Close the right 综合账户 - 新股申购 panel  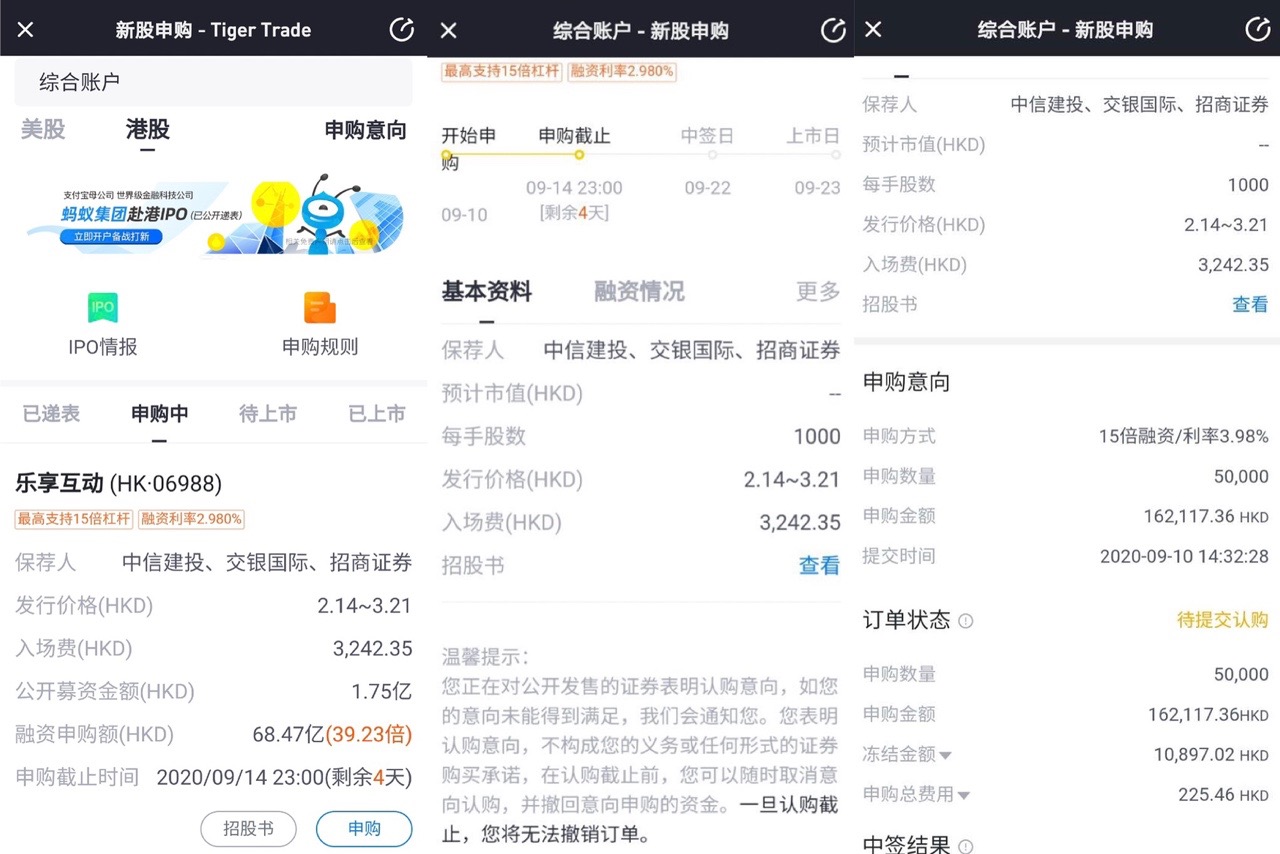coord(873,30)
